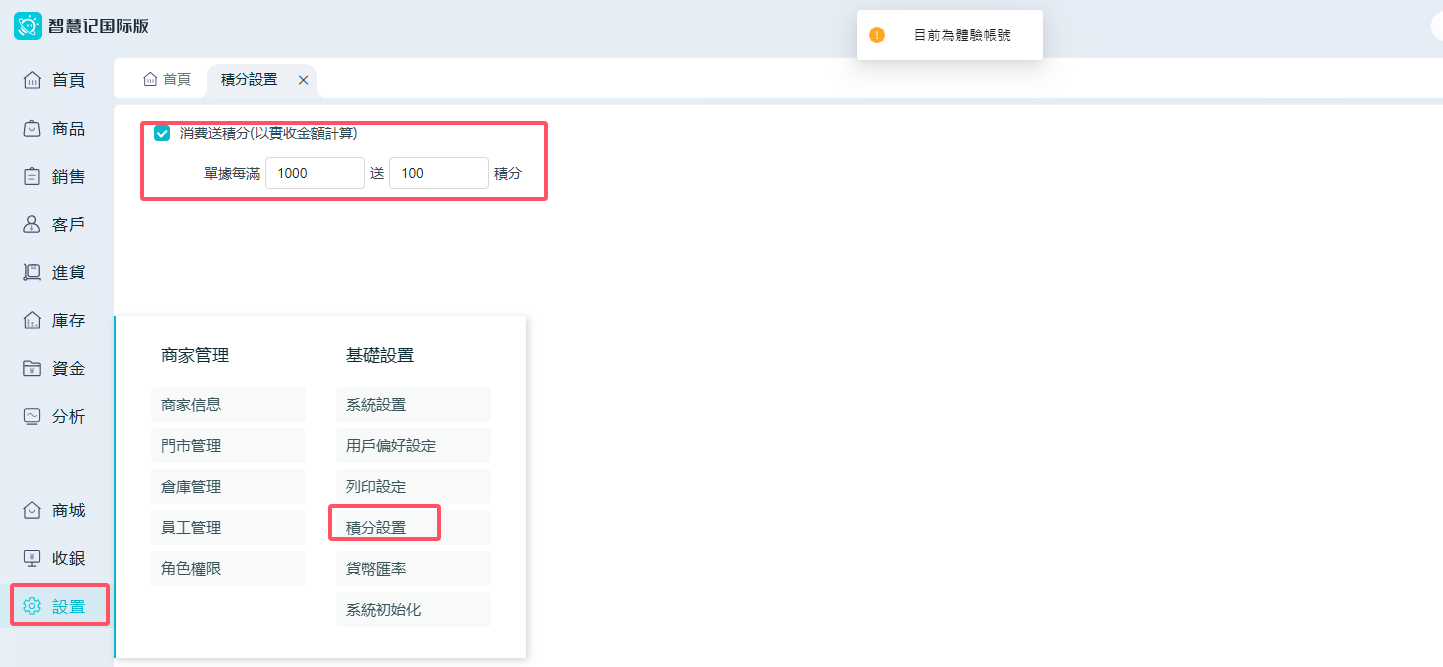Screen dimensions: 1443x667
Task: Open the 客戶 customer person icon
Action: pyautogui.click(x=32, y=224)
